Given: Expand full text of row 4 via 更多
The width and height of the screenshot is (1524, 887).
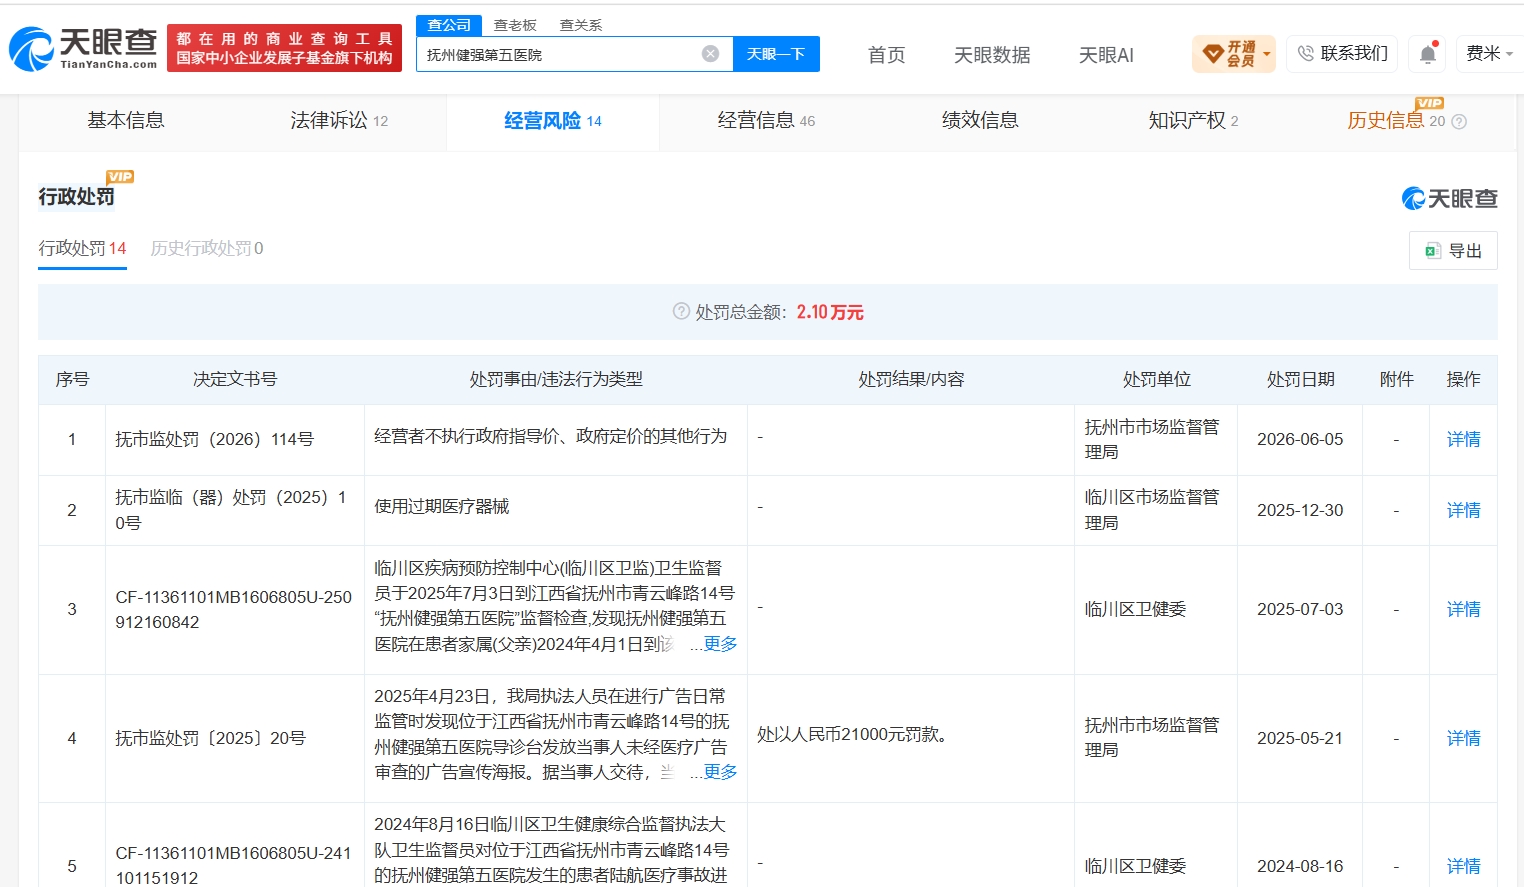Looking at the screenshot, I should (720, 772).
